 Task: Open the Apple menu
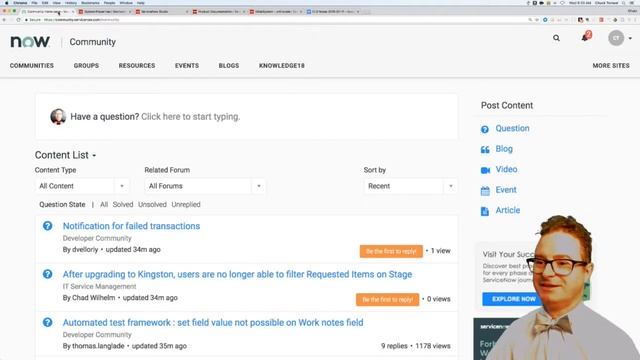pyautogui.click(x=6, y=3)
